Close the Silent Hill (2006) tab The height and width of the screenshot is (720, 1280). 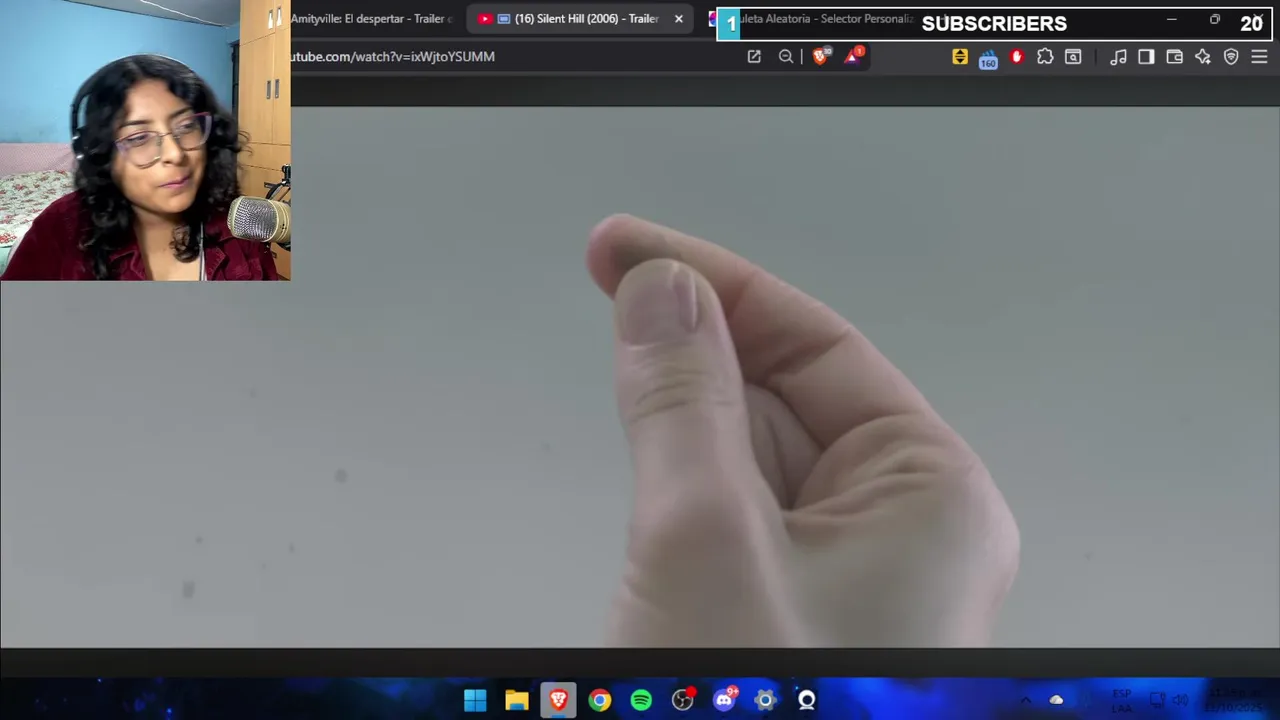point(679,19)
